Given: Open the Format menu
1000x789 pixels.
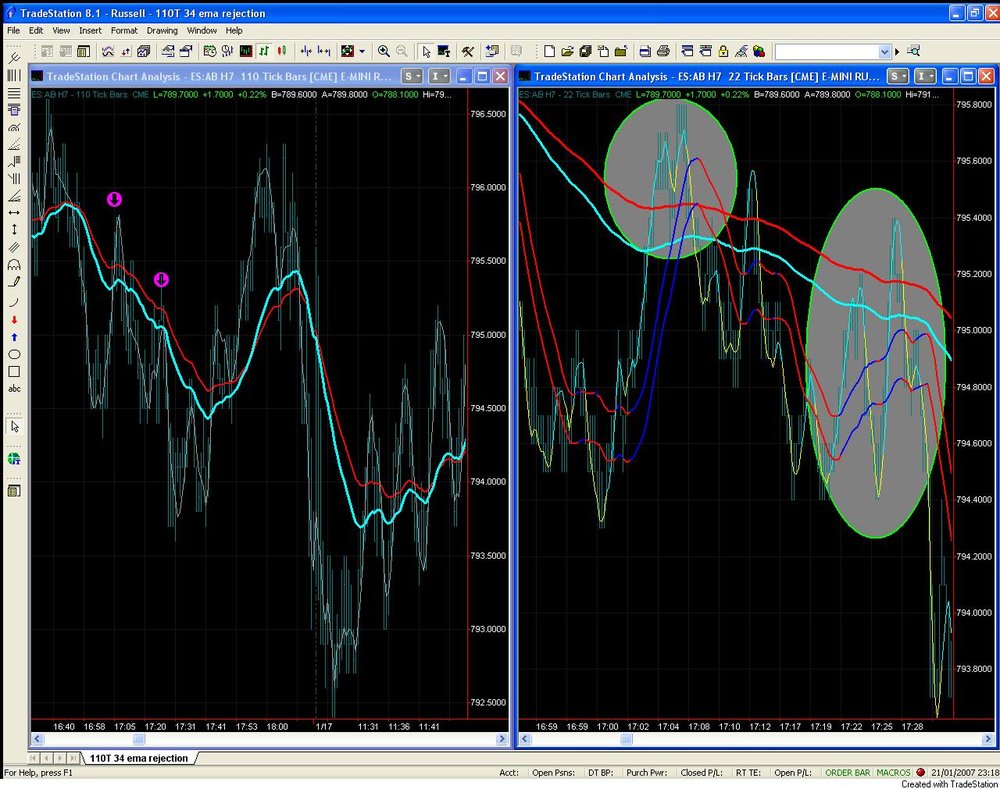Looking at the screenshot, I should click(x=124, y=30).
